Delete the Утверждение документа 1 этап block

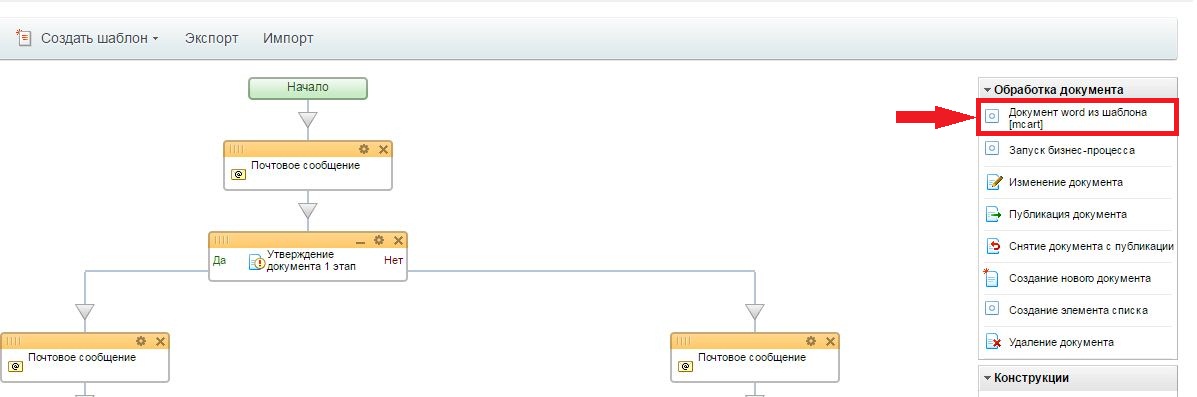pos(397,240)
